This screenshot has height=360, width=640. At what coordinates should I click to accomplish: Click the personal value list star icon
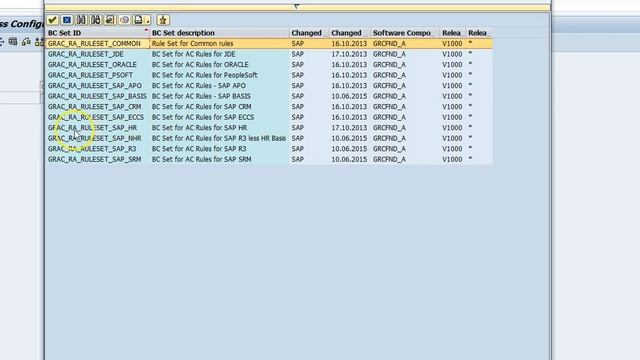pyautogui.click(x=163, y=20)
